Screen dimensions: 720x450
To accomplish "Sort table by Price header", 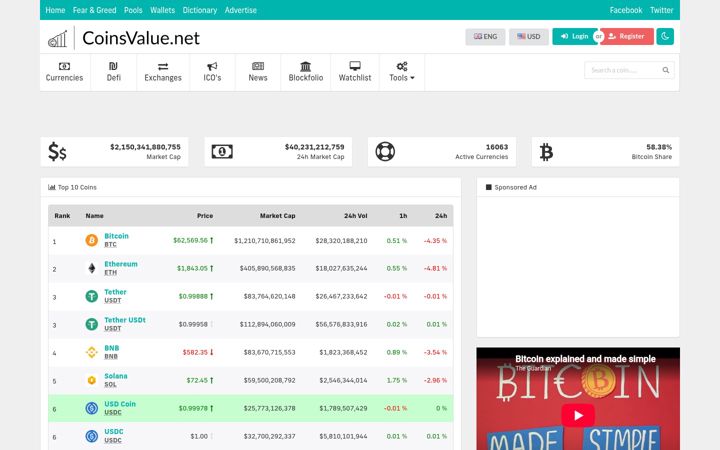I will [205, 216].
